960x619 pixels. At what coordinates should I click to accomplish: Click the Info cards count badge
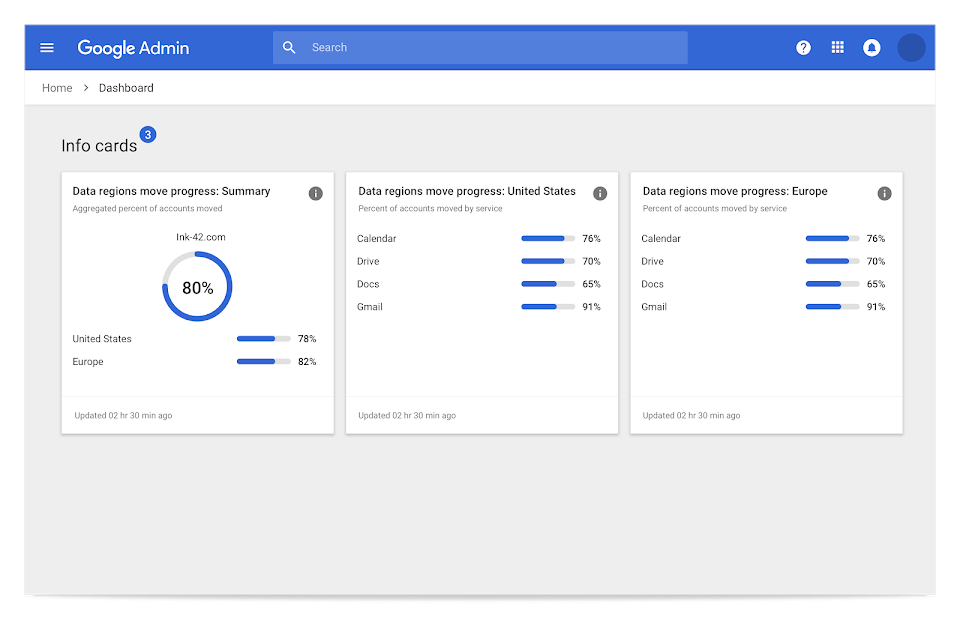tap(148, 134)
